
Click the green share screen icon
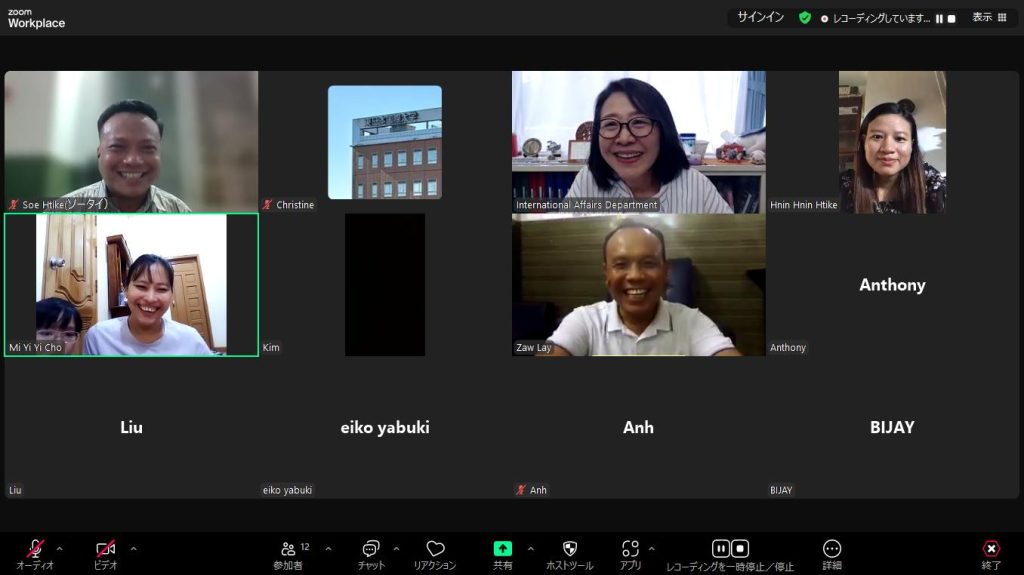(x=502, y=549)
